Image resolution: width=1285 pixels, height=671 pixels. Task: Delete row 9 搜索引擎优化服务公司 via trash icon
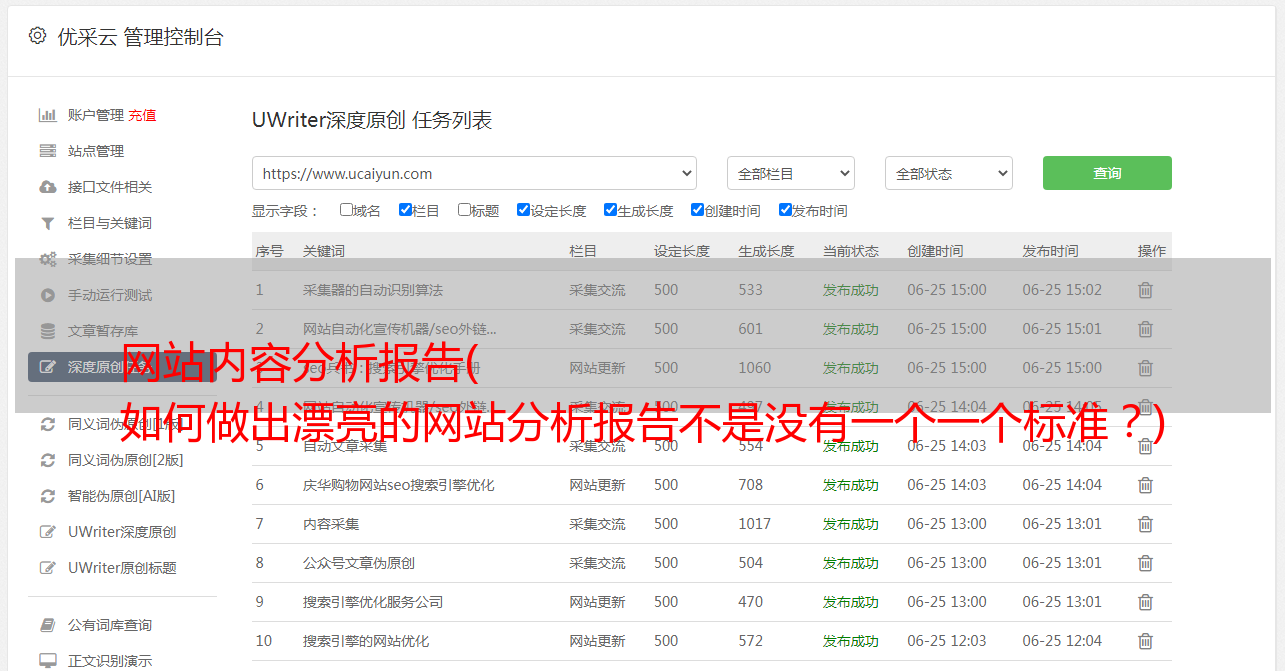pos(1146,602)
